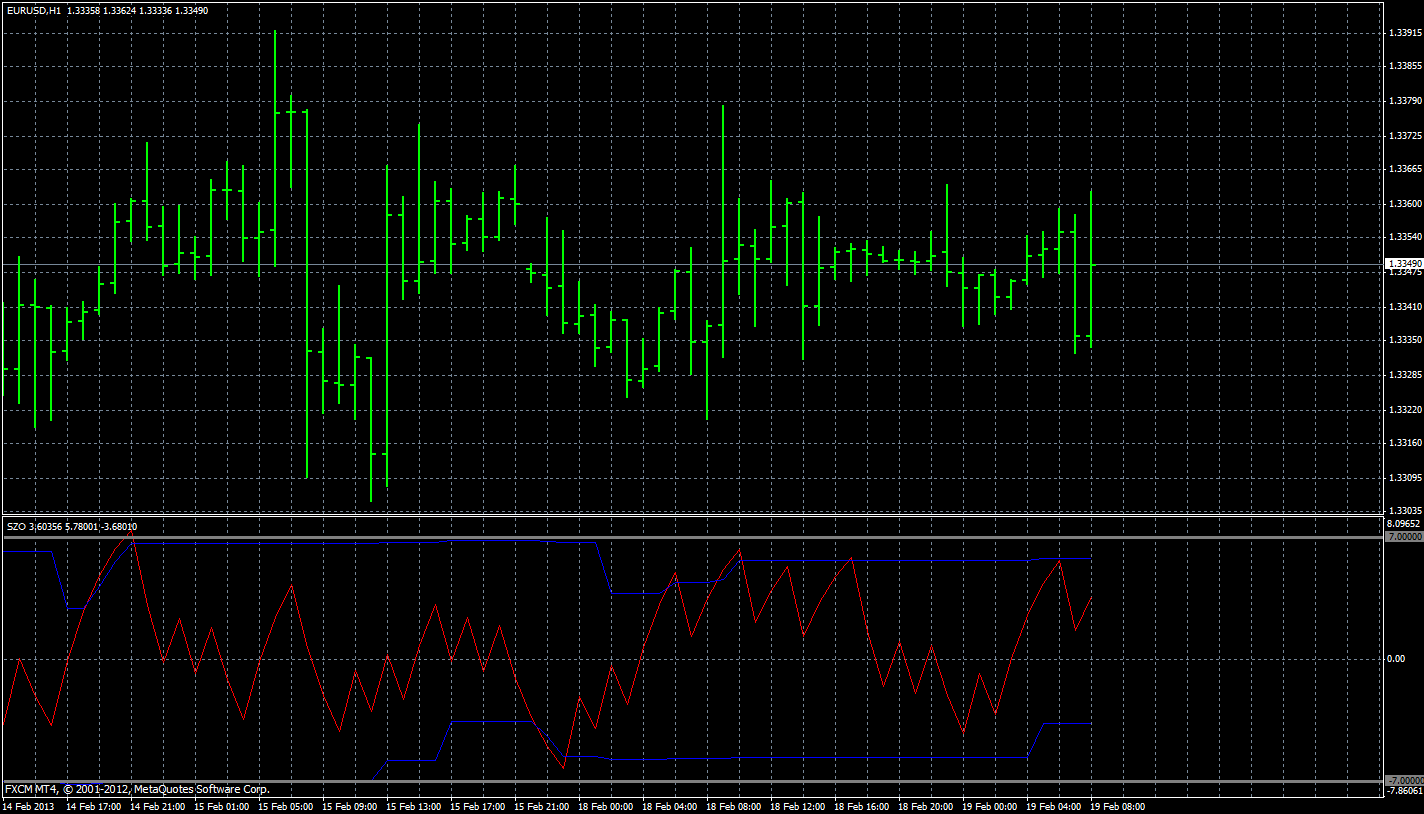This screenshot has width=1424, height=814.
Task: Click the 15 Feb 21:00 time label
Action: pos(541,806)
